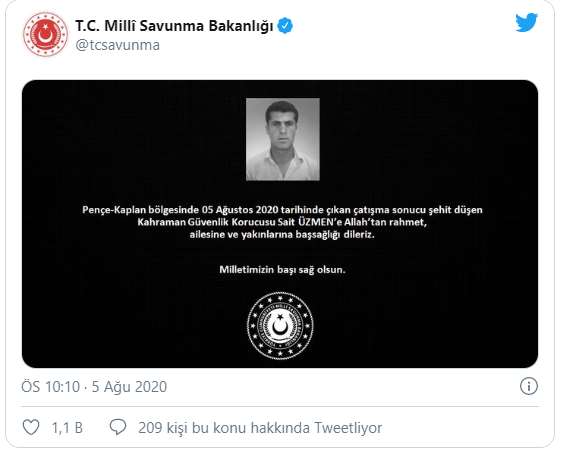Image resolution: width=569 pixels, height=452 pixels.
Task: Open the '209 kişi bu konu hakkında Tweetliyor' link
Action: [x=260, y=428]
